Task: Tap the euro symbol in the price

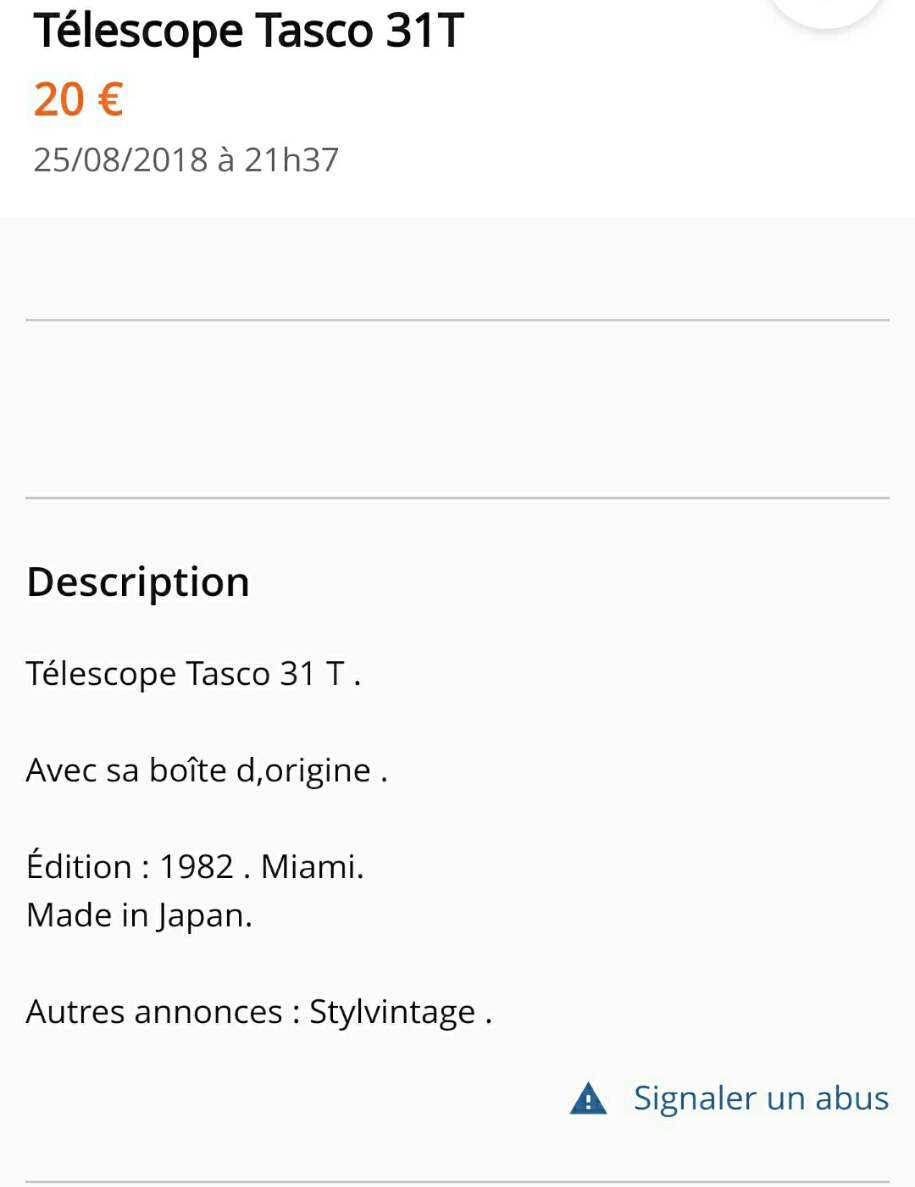Action: tap(108, 100)
